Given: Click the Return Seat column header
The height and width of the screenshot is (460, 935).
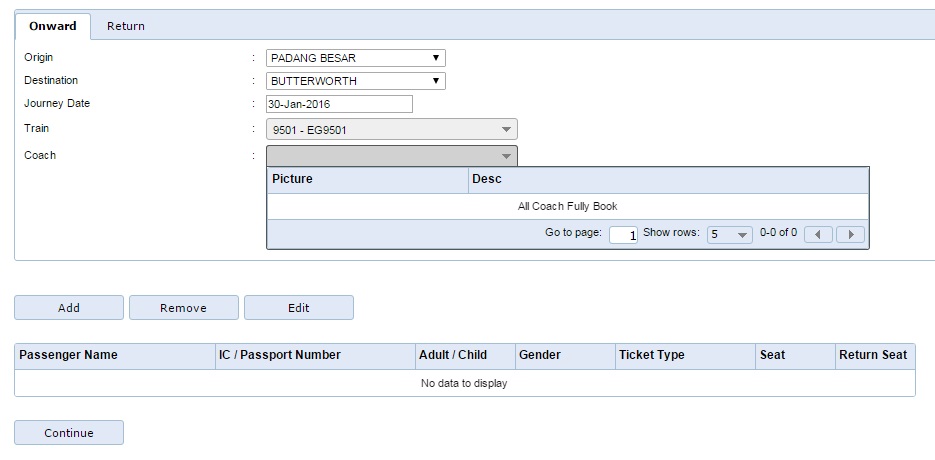Looking at the screenshot, I should click(x=874, y=355).
